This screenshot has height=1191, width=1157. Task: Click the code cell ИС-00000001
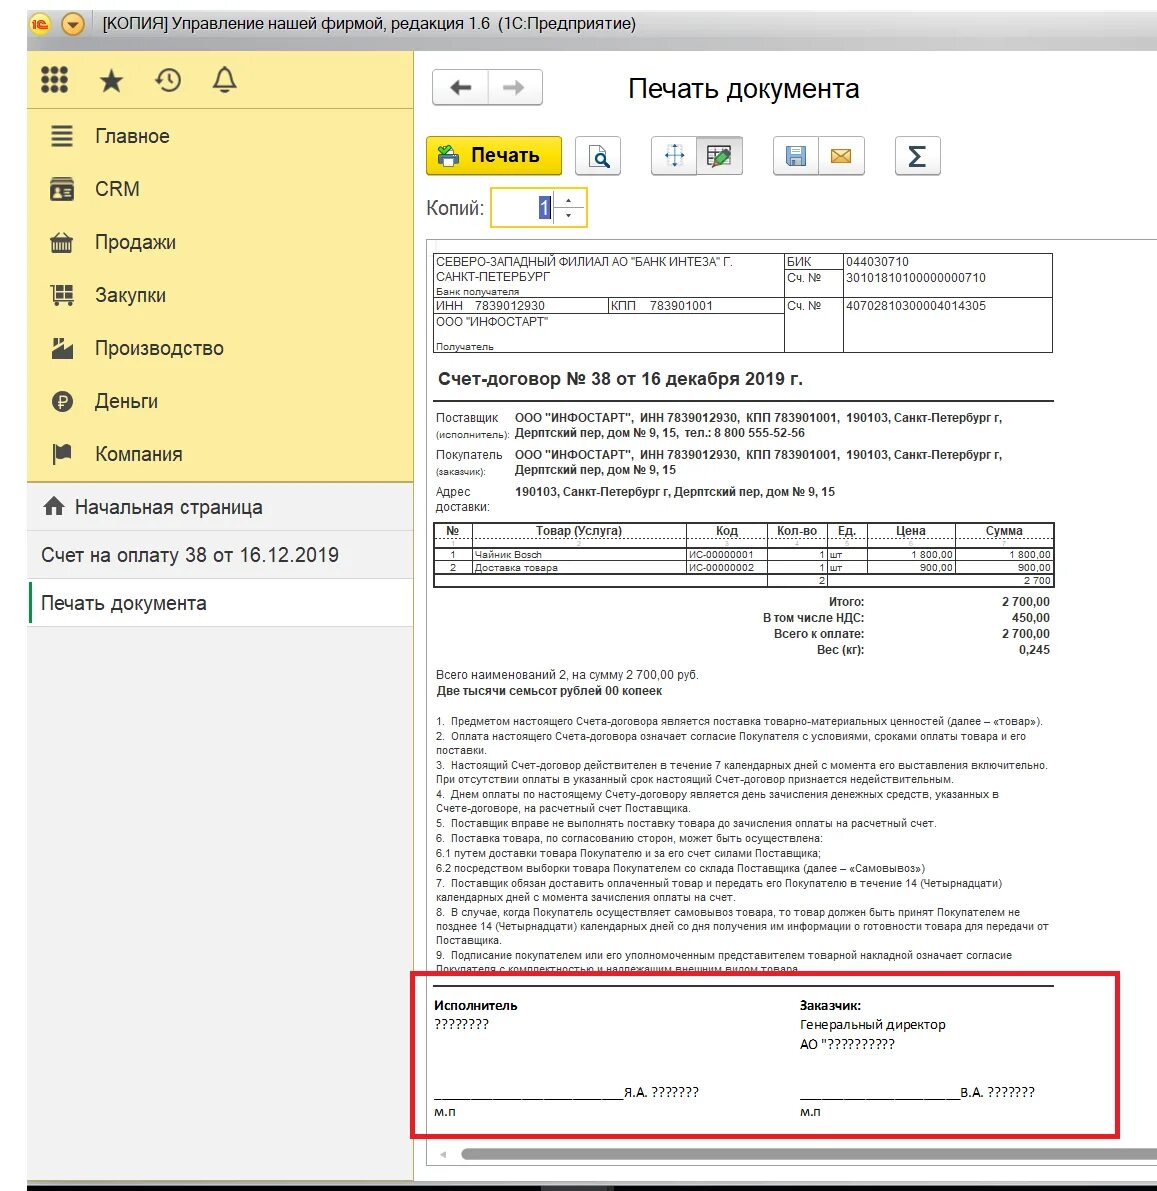[727, 554]
